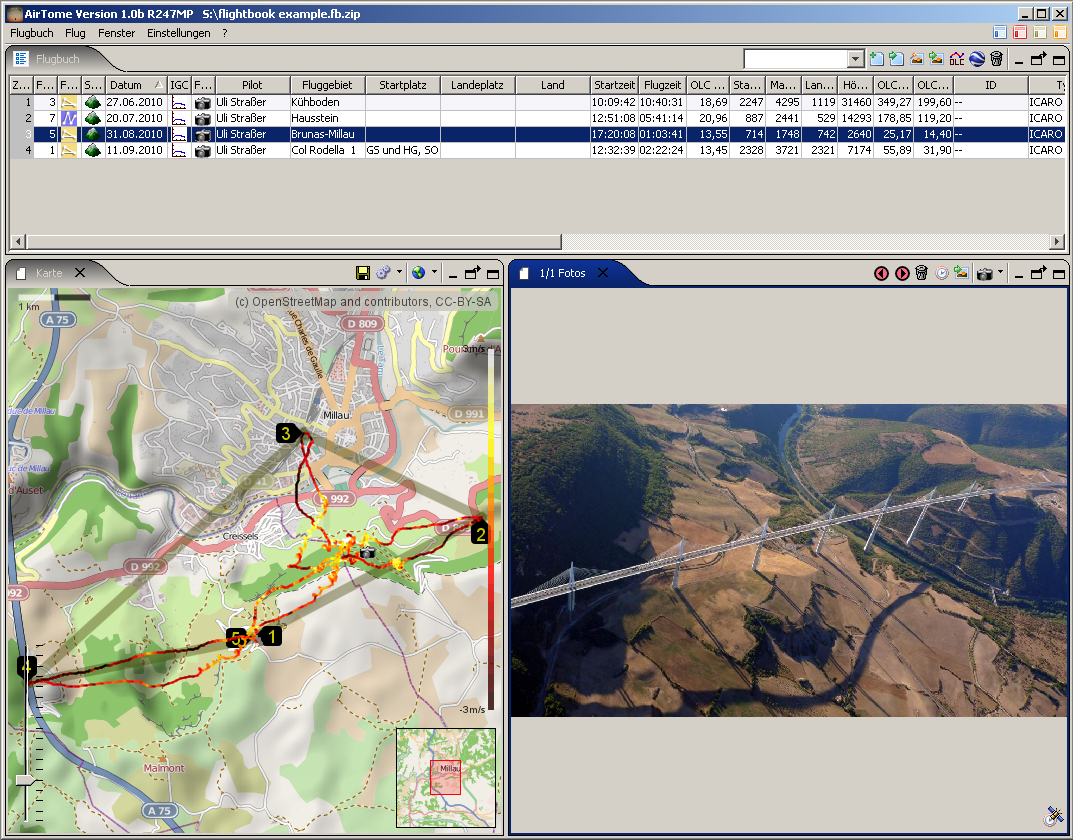This screenshot has height=840, width=1073.
Task: Select the Hausstein flight cell
Action: point(327,118)
